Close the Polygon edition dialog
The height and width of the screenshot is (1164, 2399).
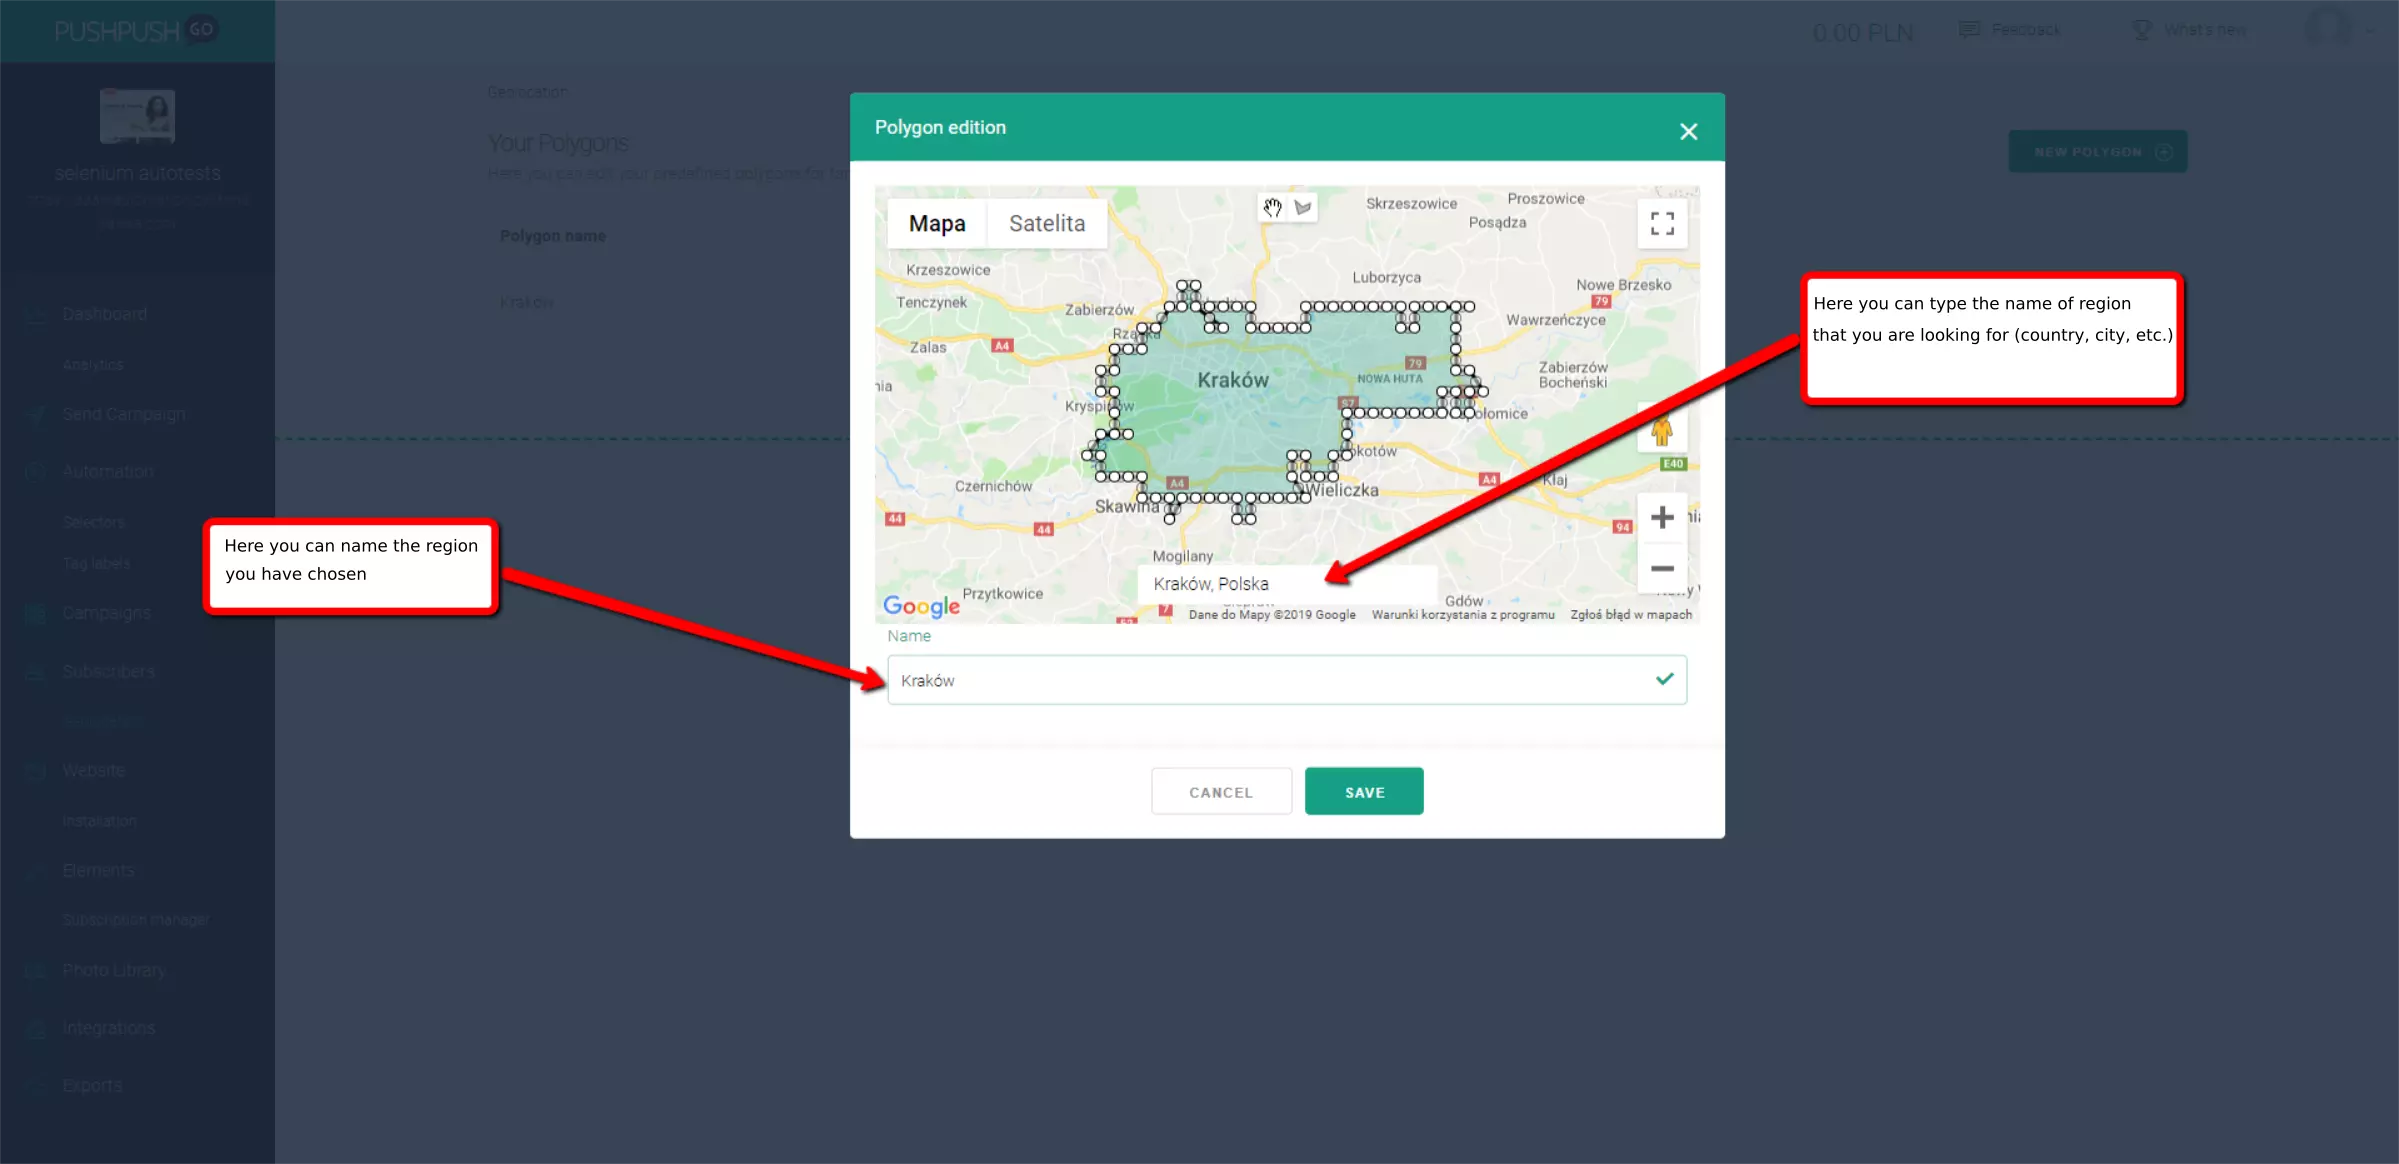click(x=1688, y=131)
